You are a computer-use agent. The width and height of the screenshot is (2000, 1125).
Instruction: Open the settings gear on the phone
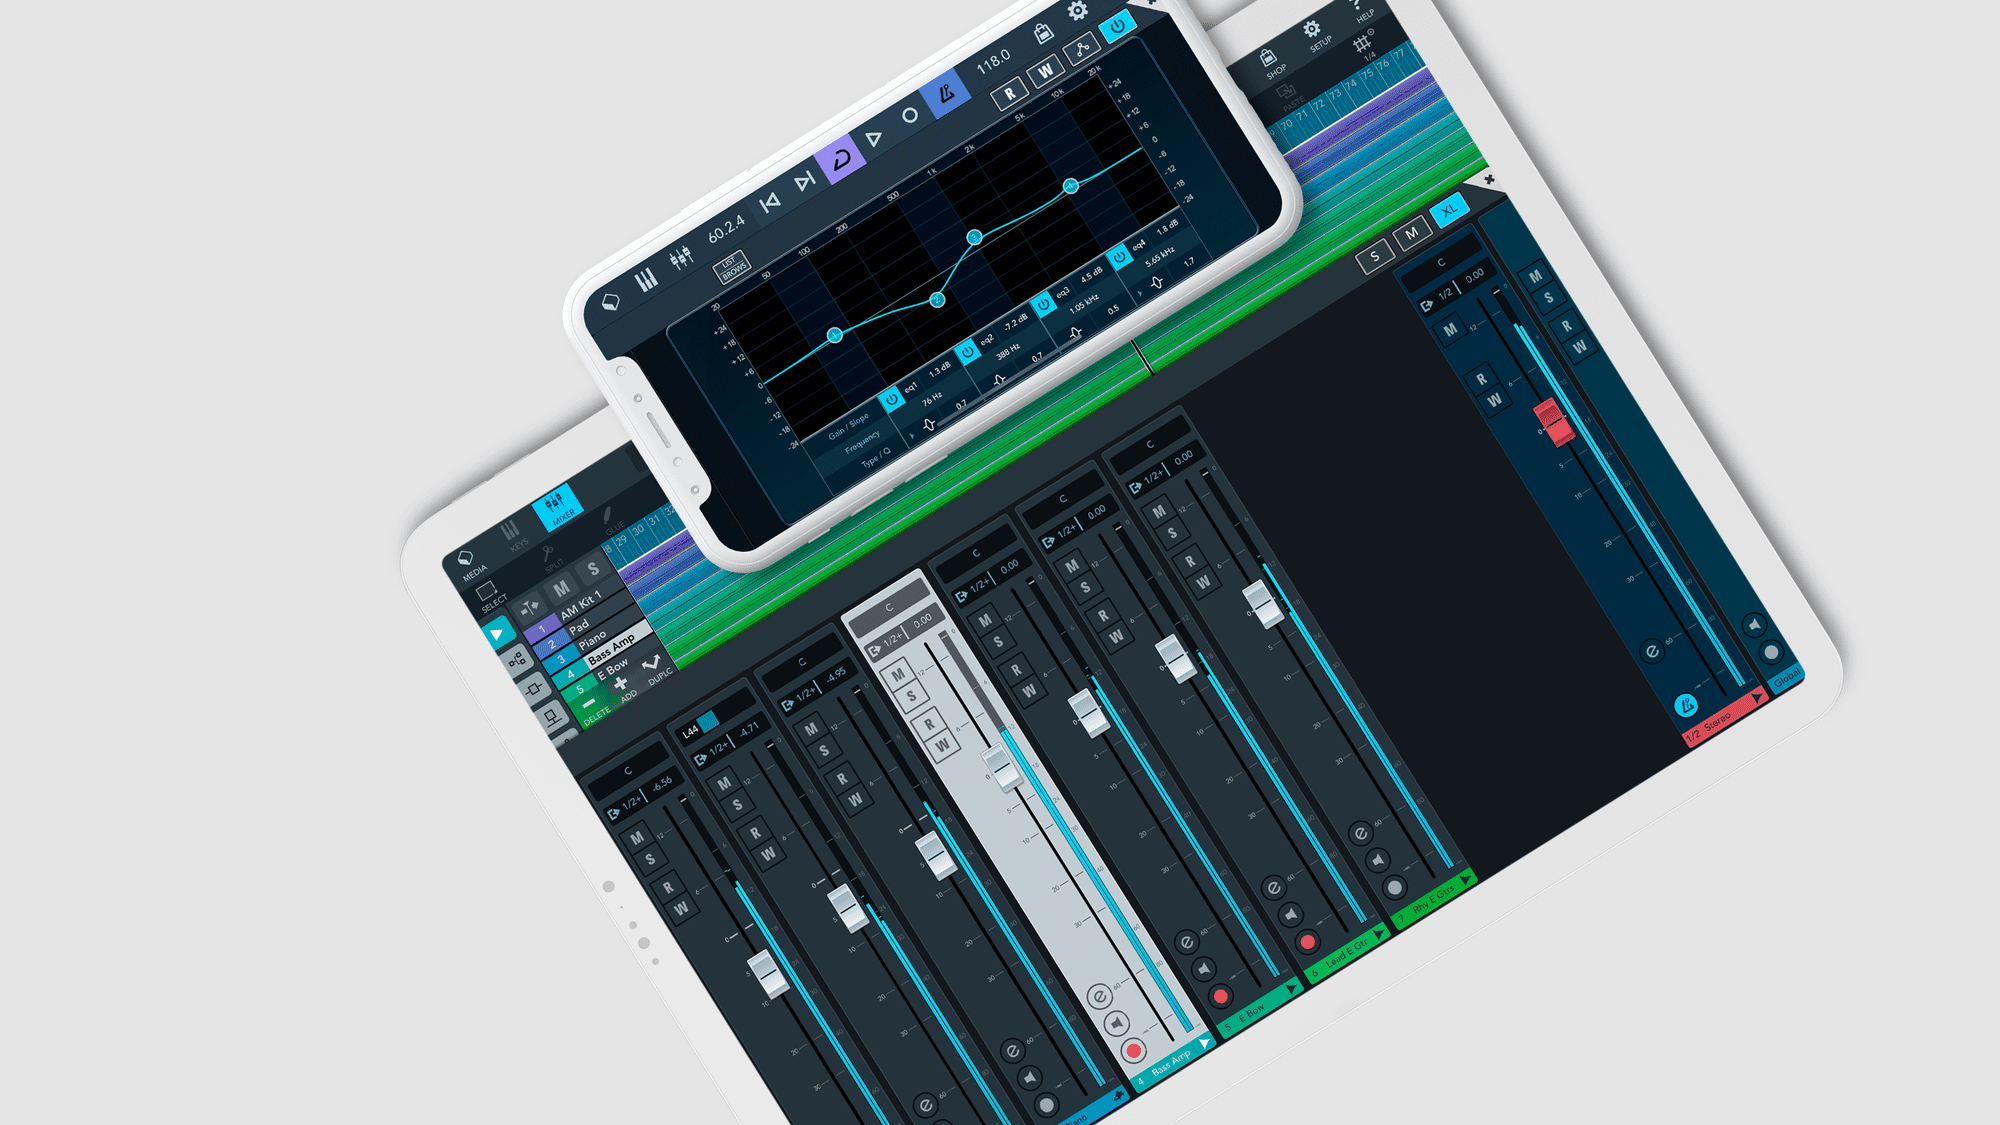pos(1078,11)
